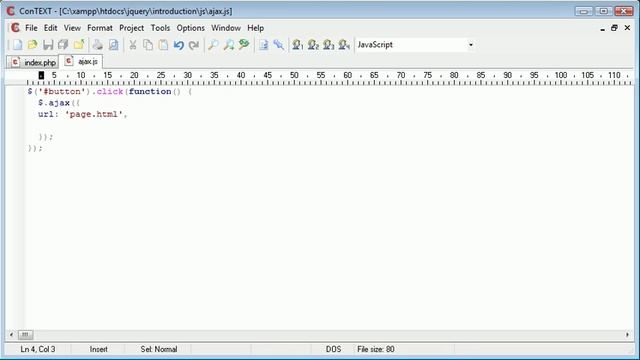Click the Copy icon in toolbar
This screenshot has width=640, height=360.
(148, 45)
